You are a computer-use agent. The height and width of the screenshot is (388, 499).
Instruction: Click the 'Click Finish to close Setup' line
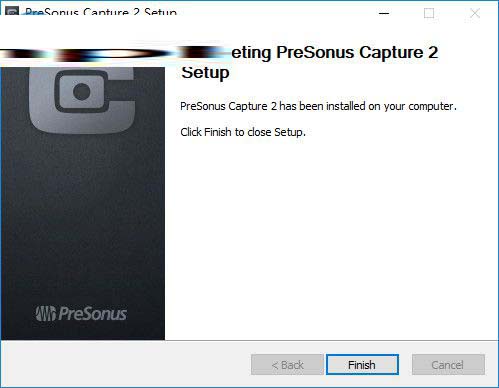tap(243, 132)
